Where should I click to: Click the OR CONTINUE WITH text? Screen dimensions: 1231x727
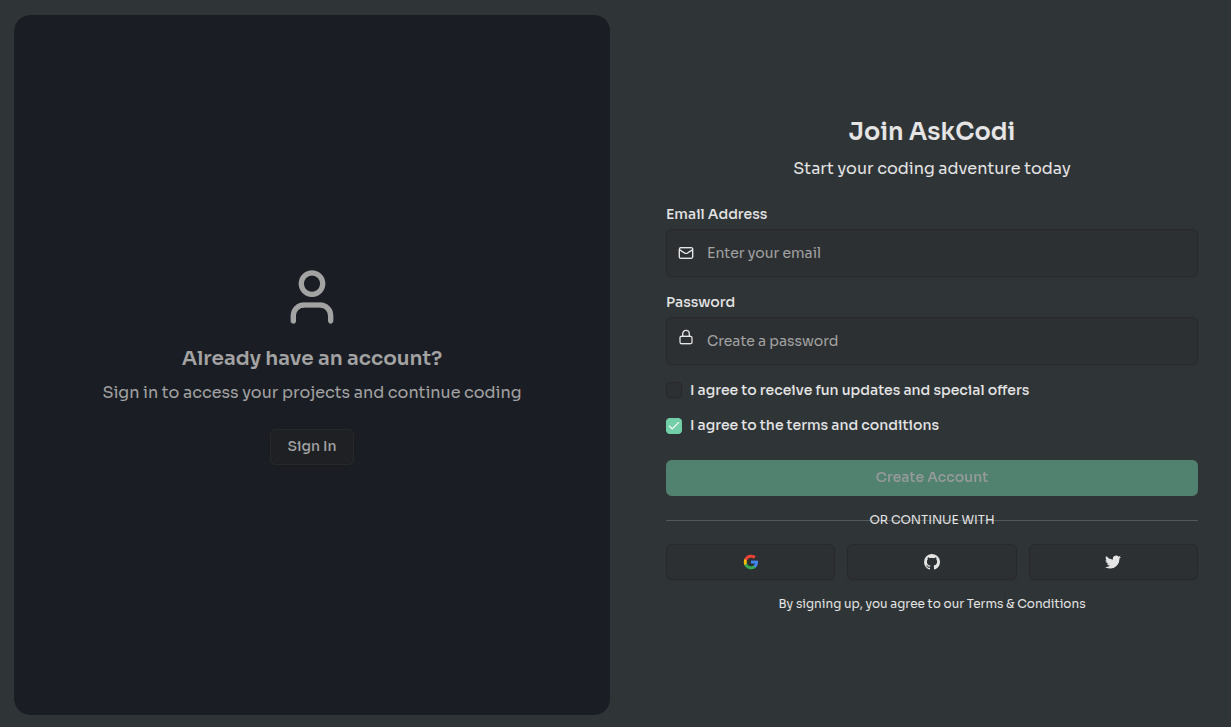pos(932,520)
